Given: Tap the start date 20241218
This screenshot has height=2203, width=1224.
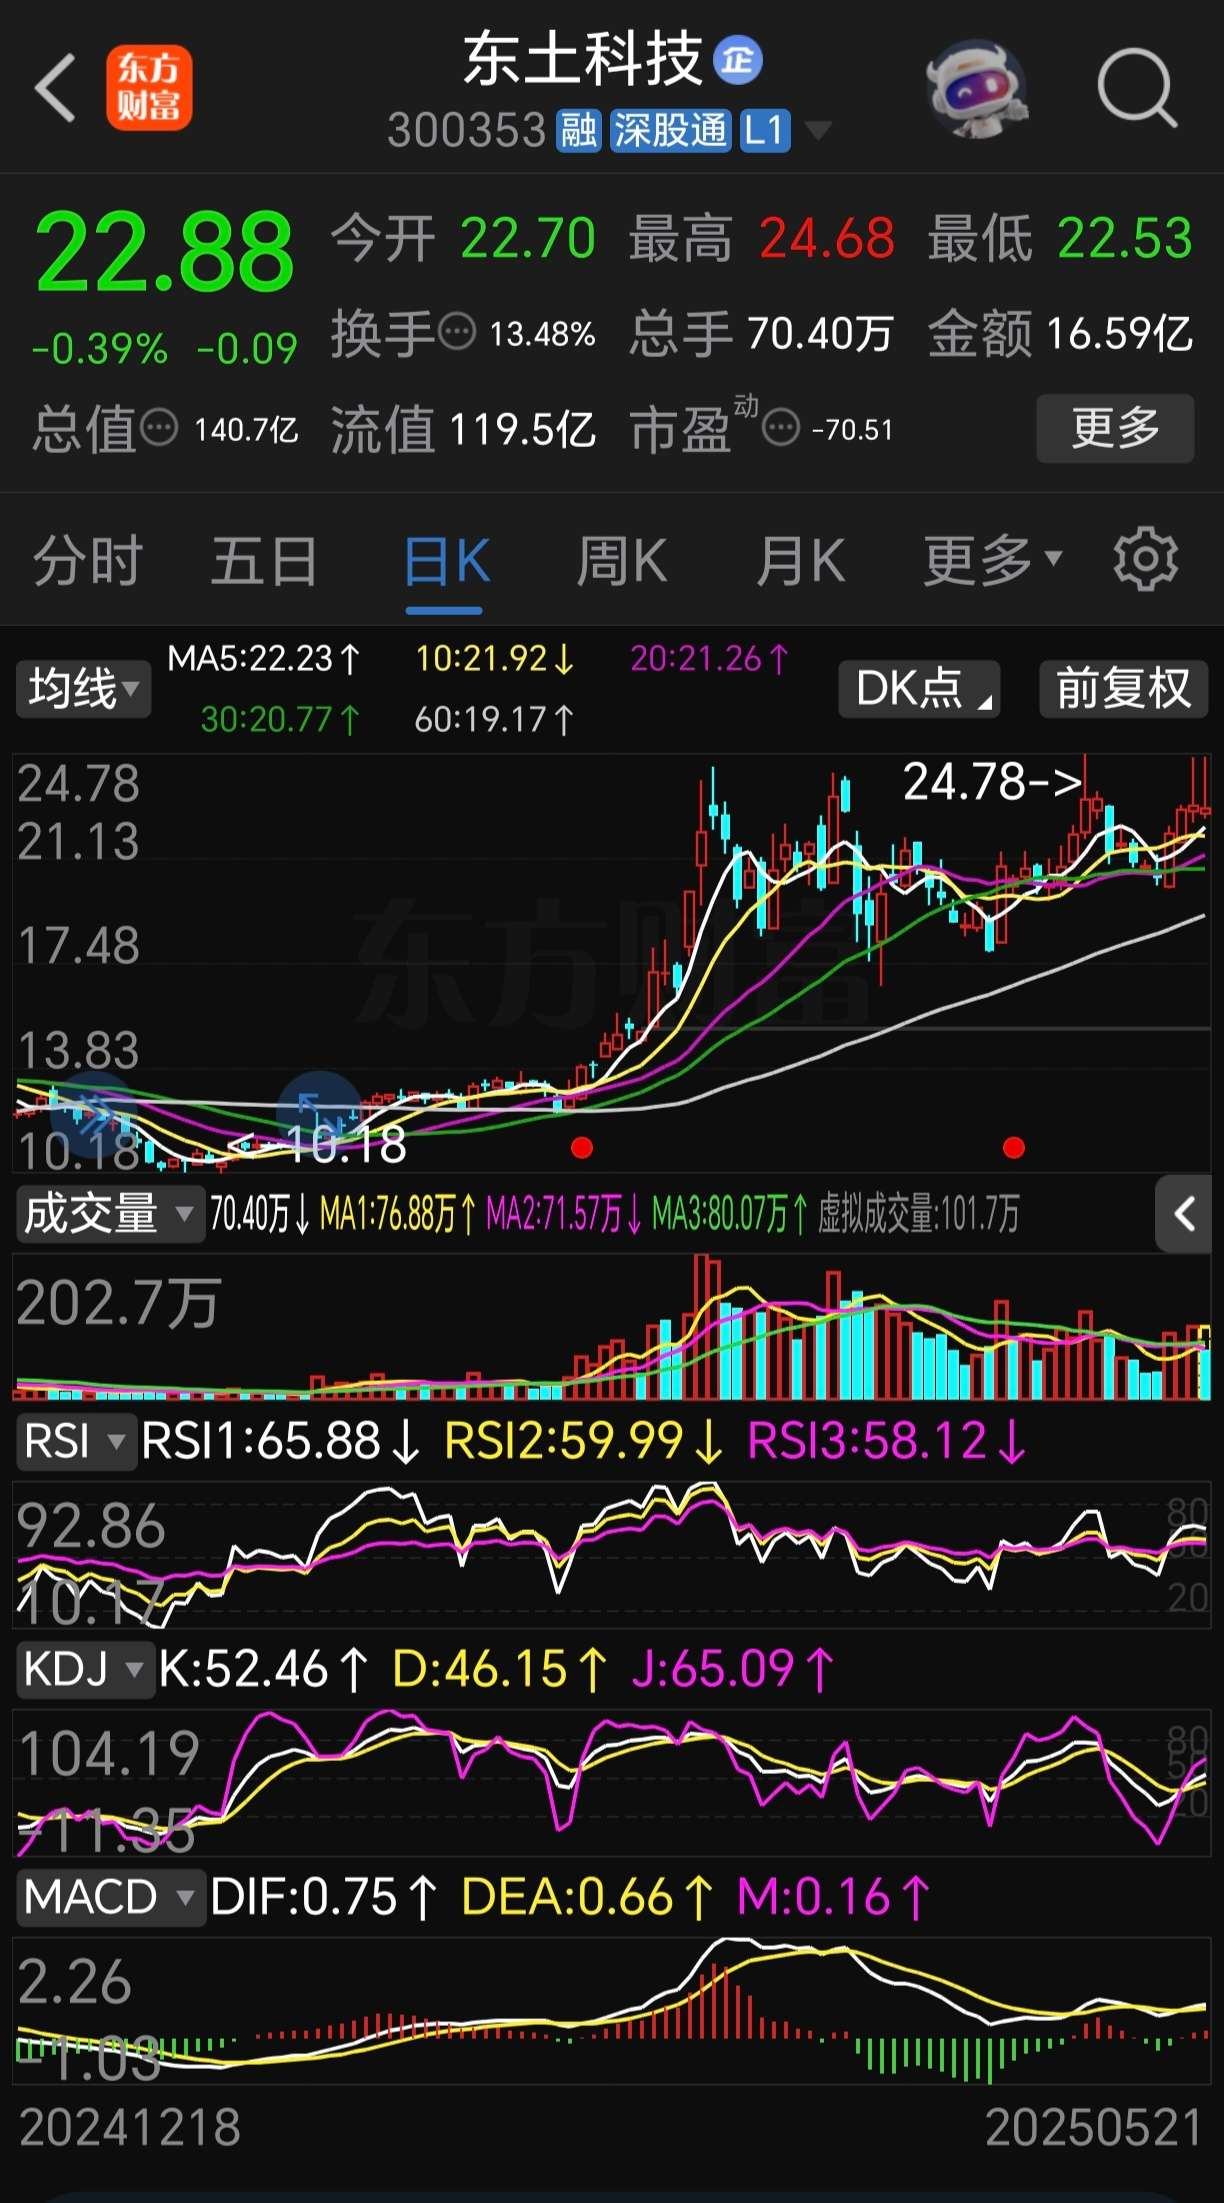Looking at the screenshot, I should 130,2127.
